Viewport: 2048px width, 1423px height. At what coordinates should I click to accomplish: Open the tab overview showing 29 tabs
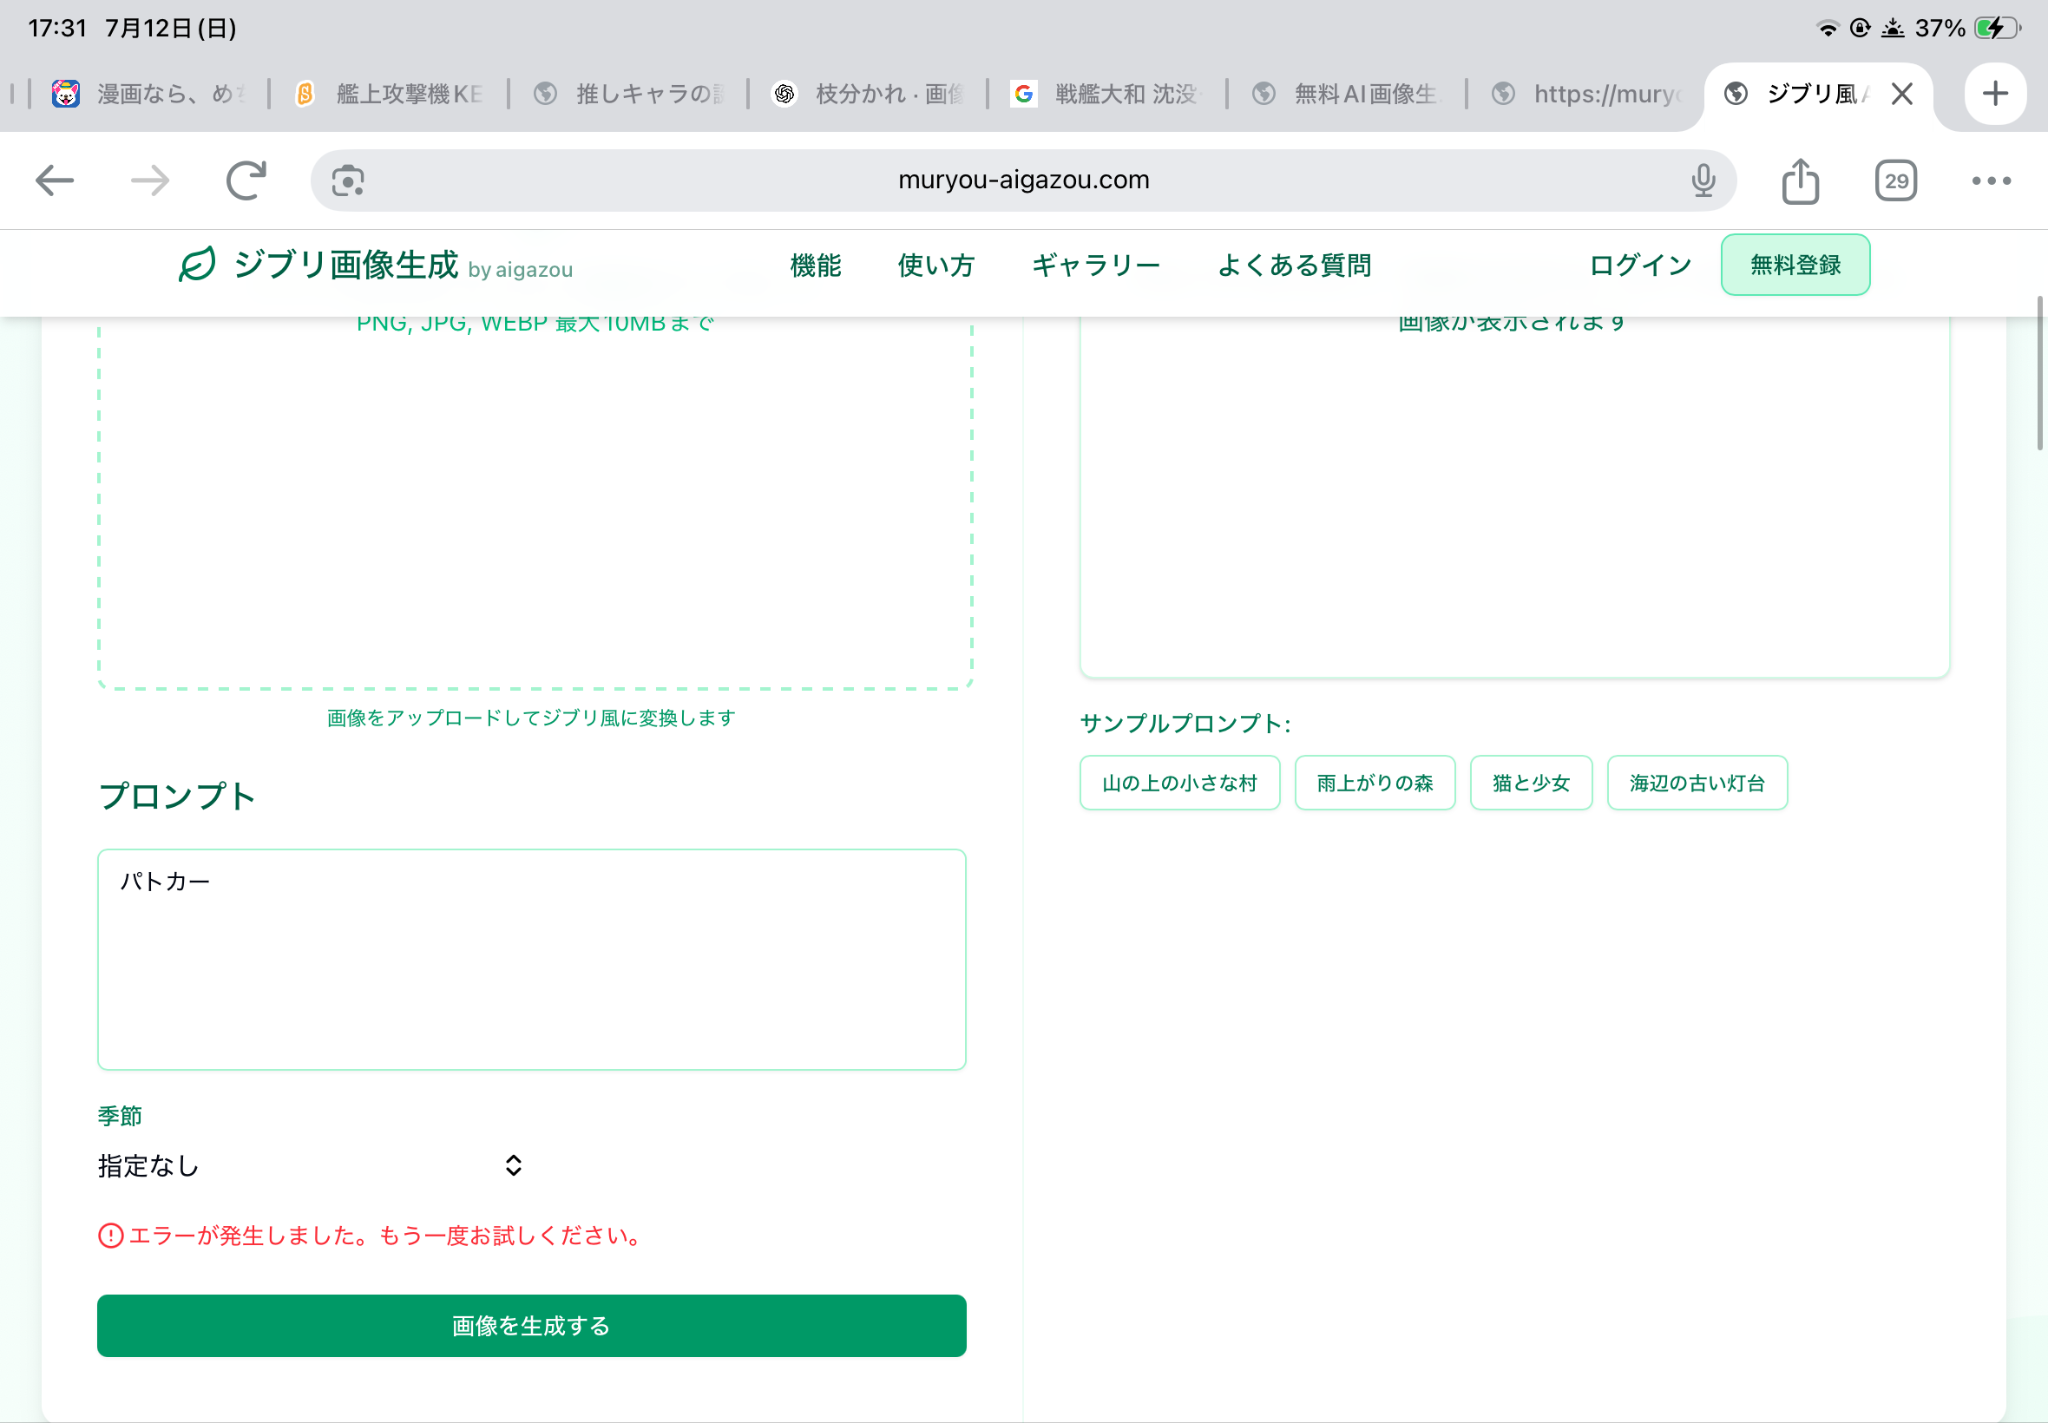(1896, 181)
